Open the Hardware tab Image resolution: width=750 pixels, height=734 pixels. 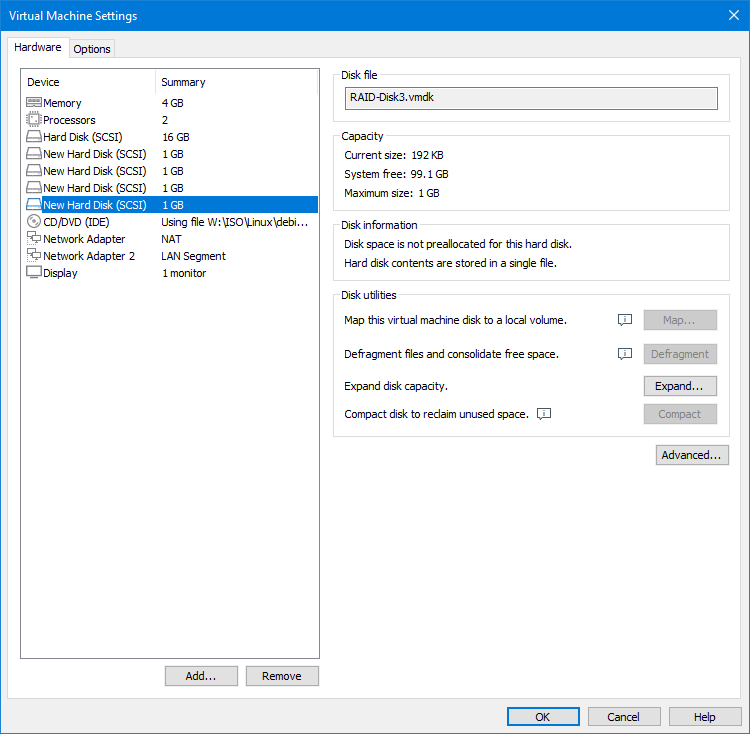(x=38, y=48)
